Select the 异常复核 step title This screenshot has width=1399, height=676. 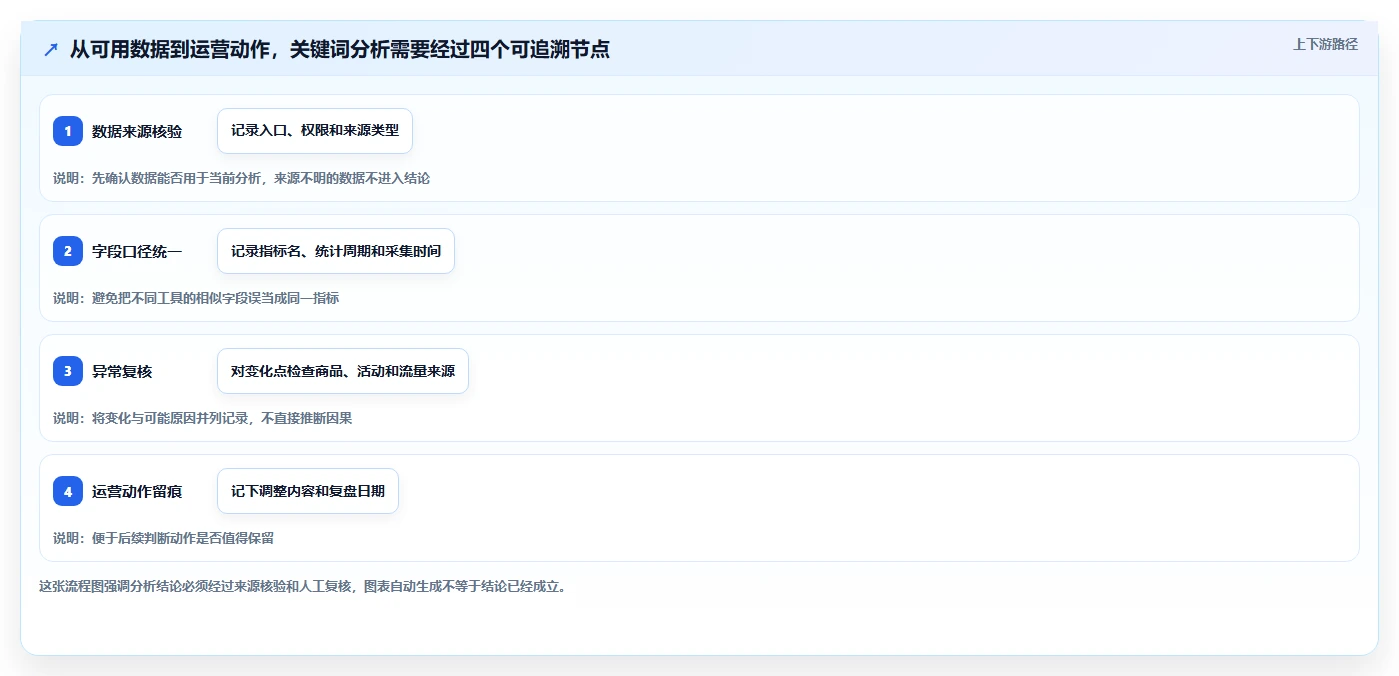click(122, 371)
